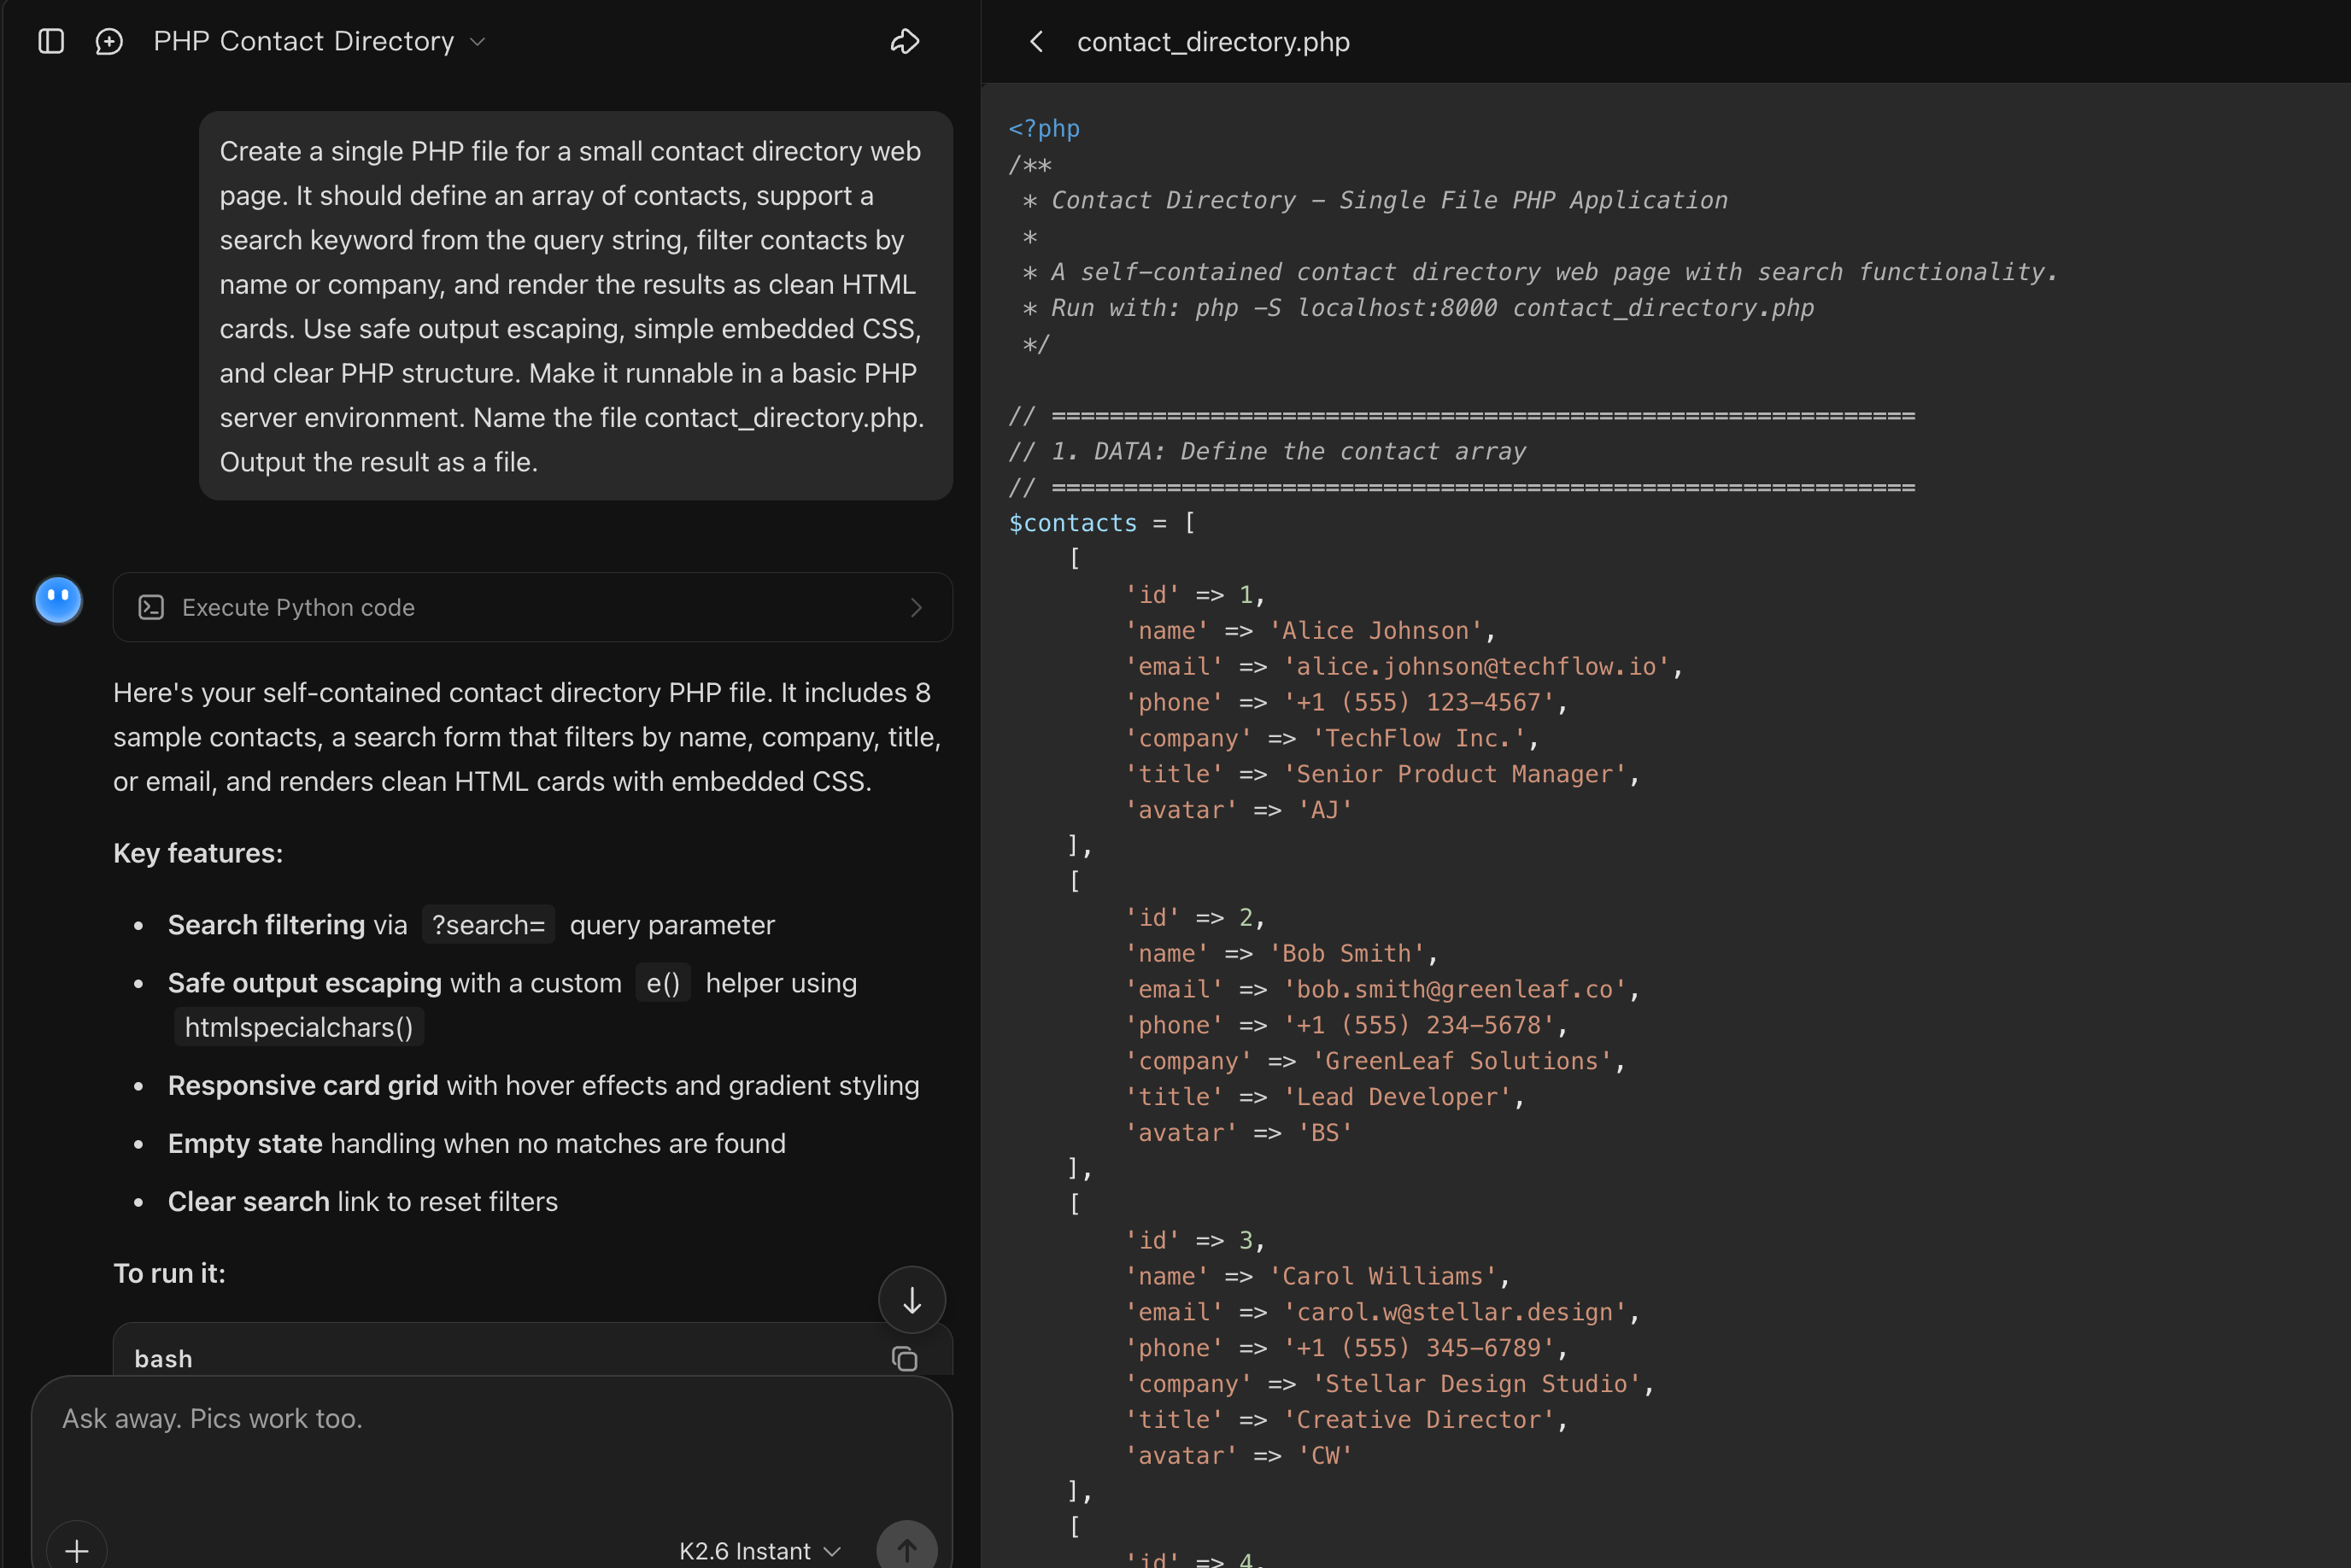The image size is (2351, 1568).
Task: Click the 'Key features:' heading
Action: [198, 853]
